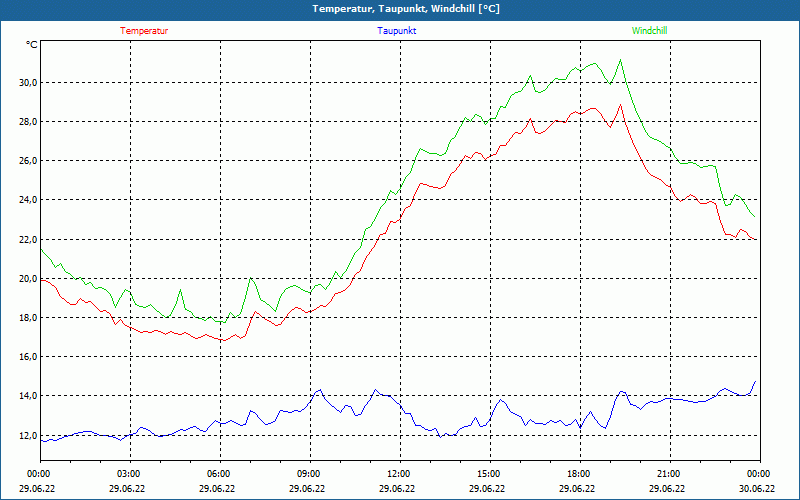Click the 26,0 y-axis value
This screenshot has width=800, height=500.
[x=28, y=161]
